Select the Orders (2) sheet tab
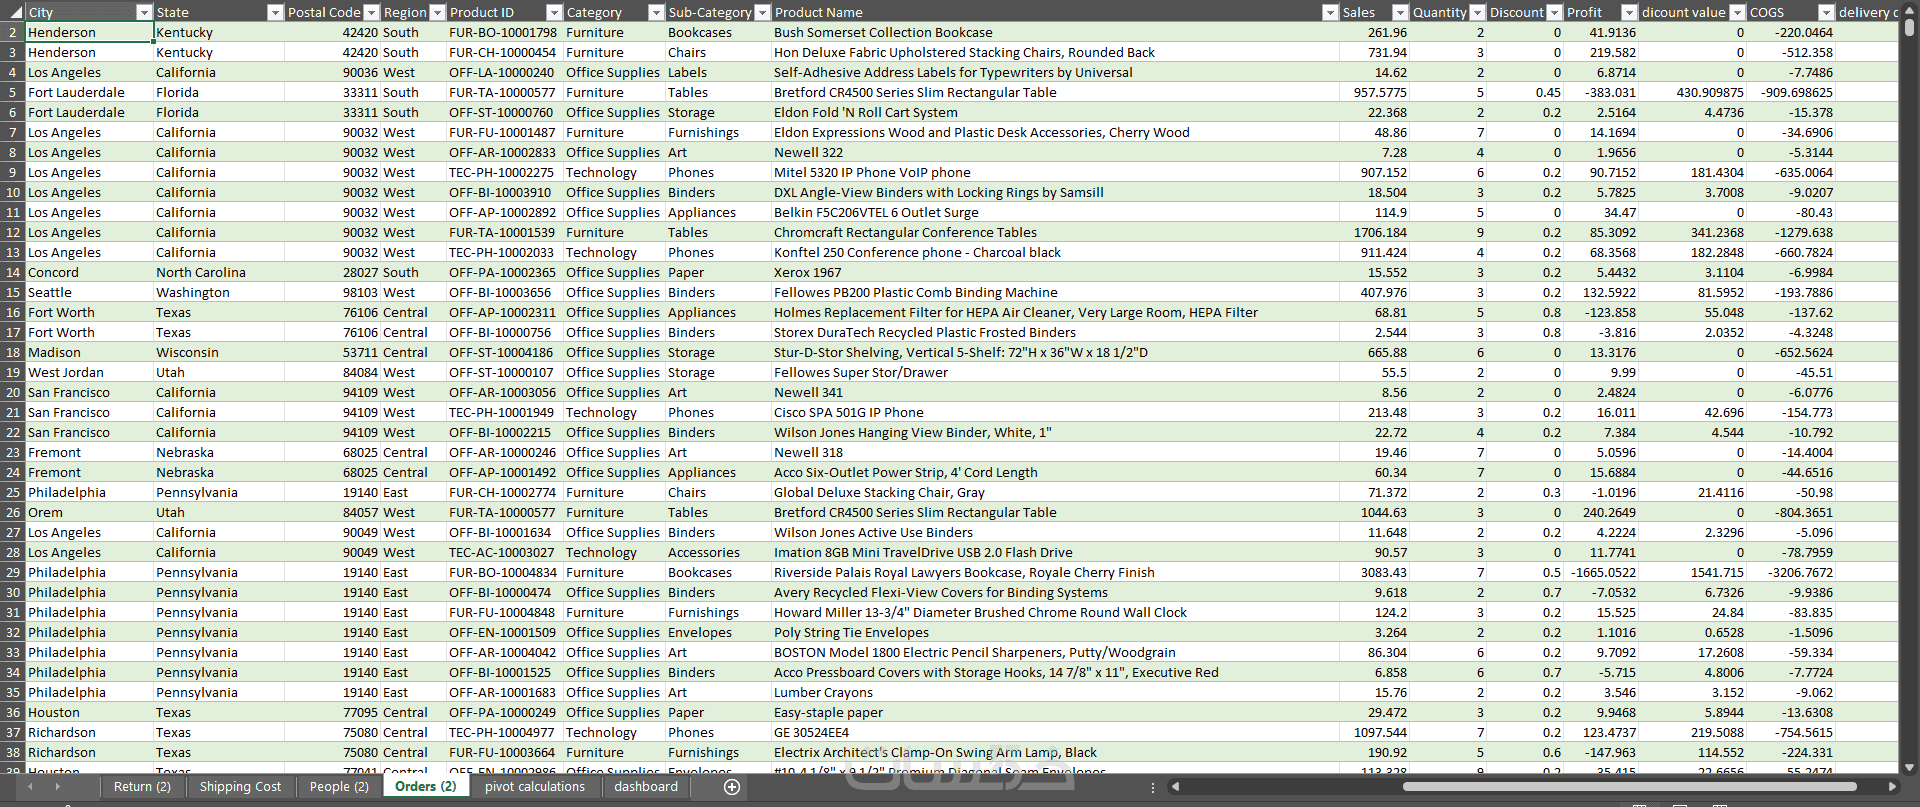 tap(425, 787)
